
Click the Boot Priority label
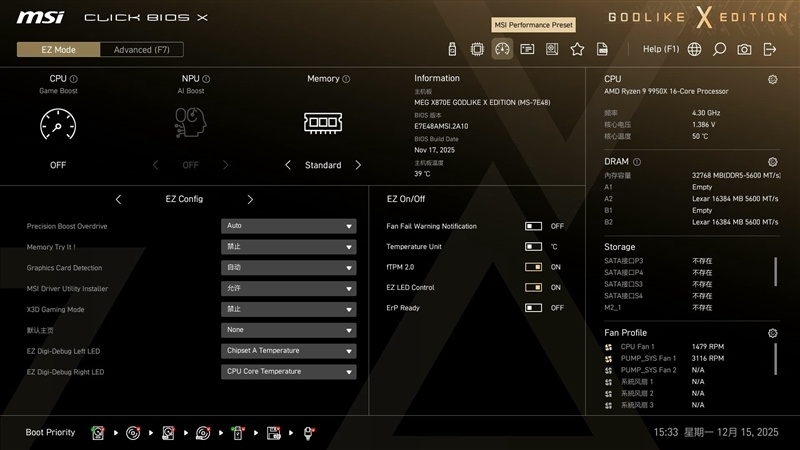point(50,432)
